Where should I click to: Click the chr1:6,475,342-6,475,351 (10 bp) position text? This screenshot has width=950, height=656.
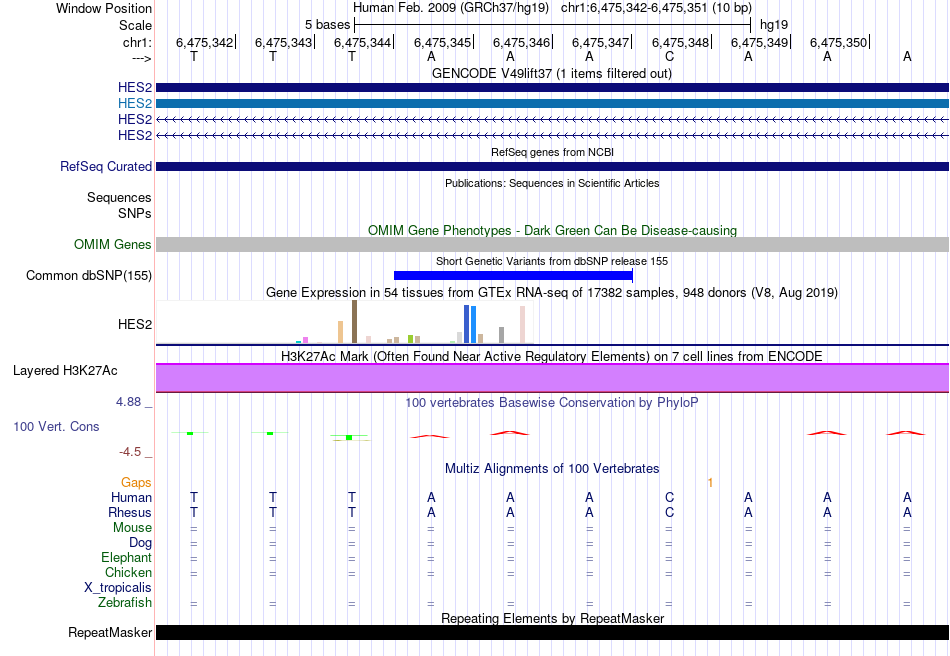click(656, 8)
